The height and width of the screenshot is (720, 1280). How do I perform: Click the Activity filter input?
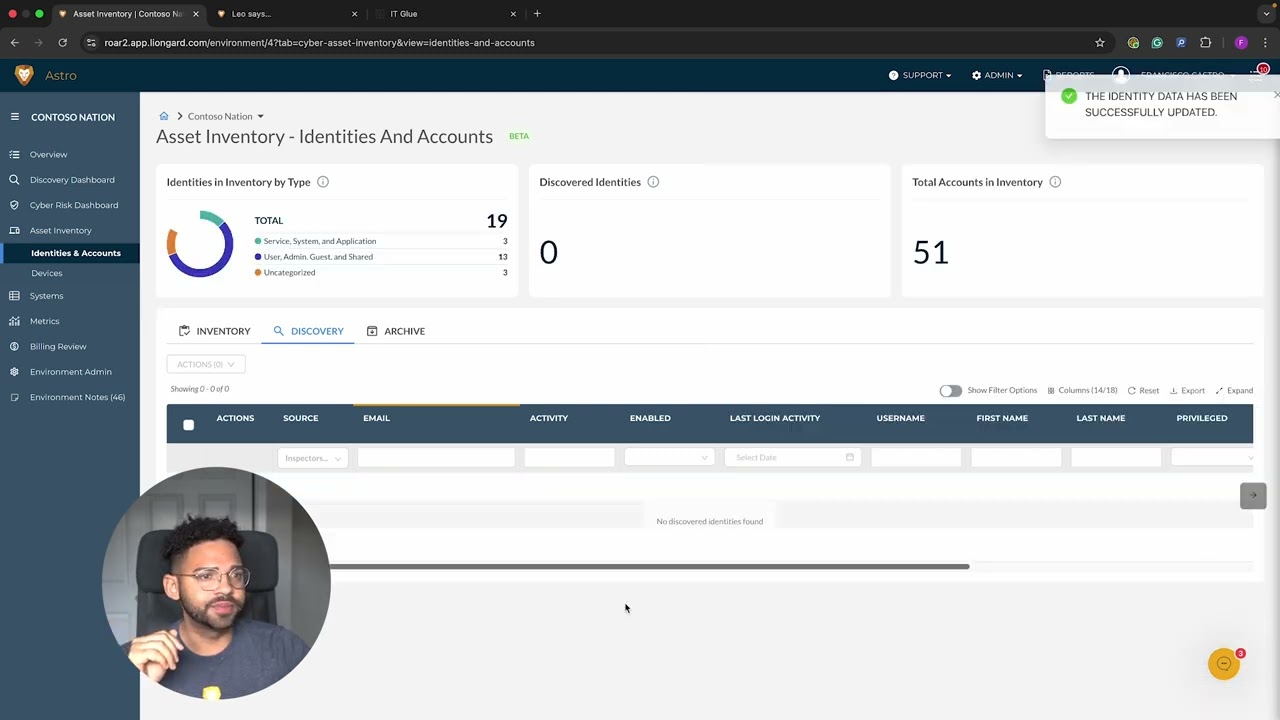pos(569,457)
